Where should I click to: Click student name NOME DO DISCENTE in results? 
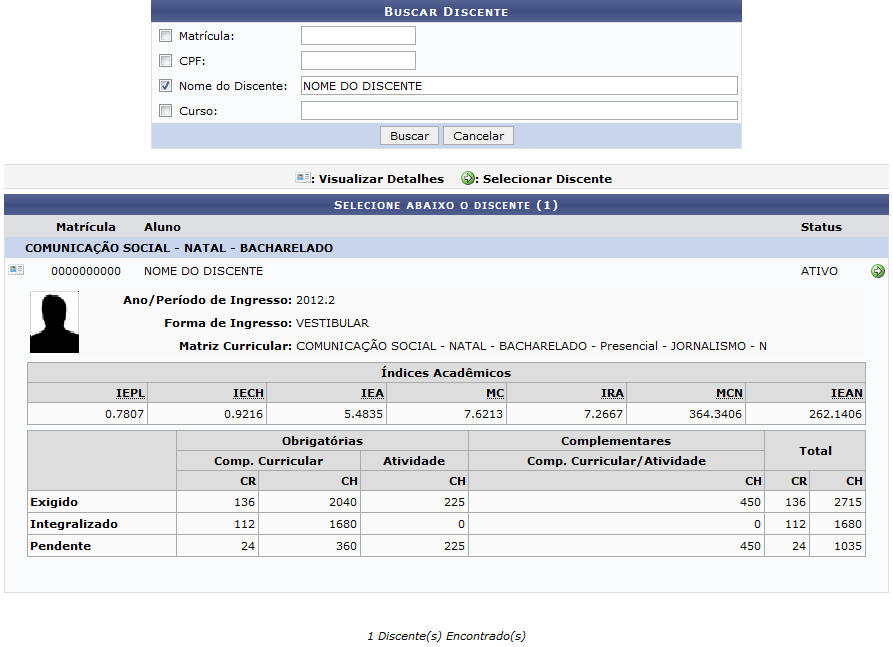point(203,271)
